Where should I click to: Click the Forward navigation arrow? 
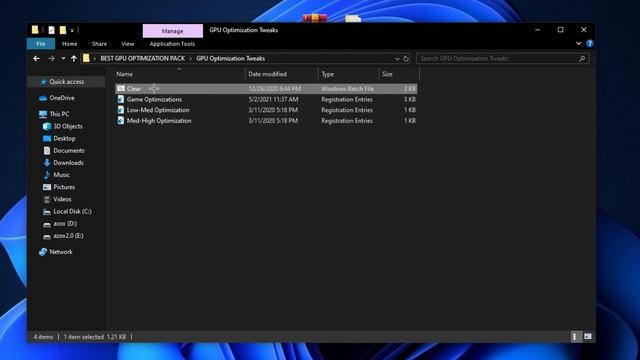point(51,59)
